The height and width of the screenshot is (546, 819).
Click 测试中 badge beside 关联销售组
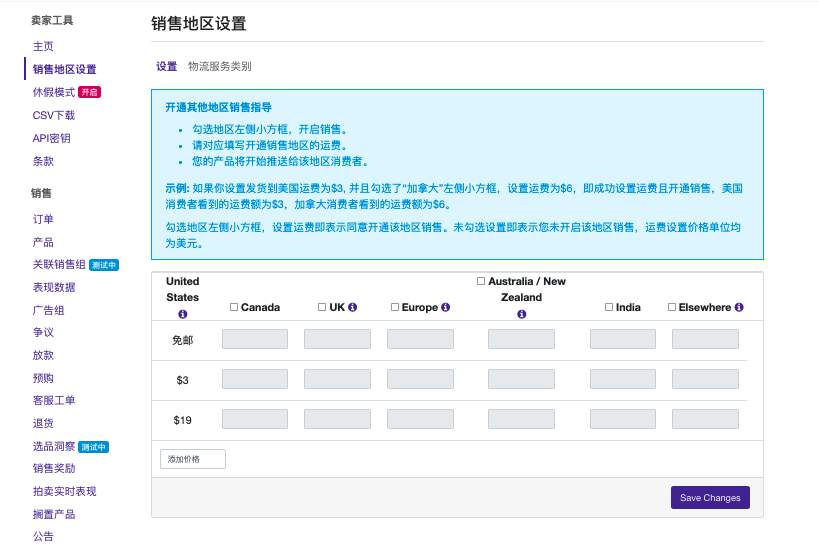[x=104, y=265]
